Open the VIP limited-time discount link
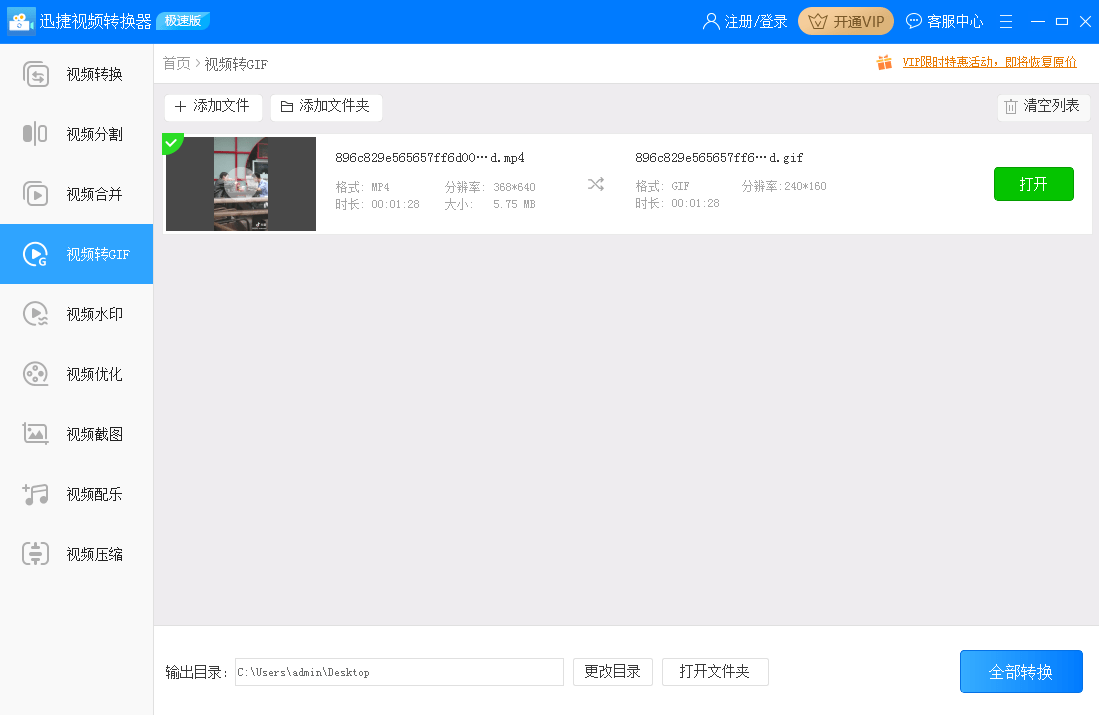 tap(990, 61)
